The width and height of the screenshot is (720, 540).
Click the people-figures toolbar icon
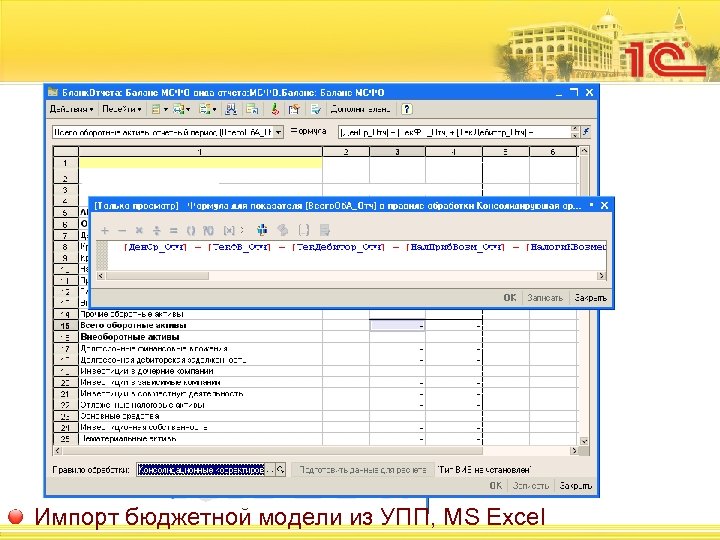(231, 109)
